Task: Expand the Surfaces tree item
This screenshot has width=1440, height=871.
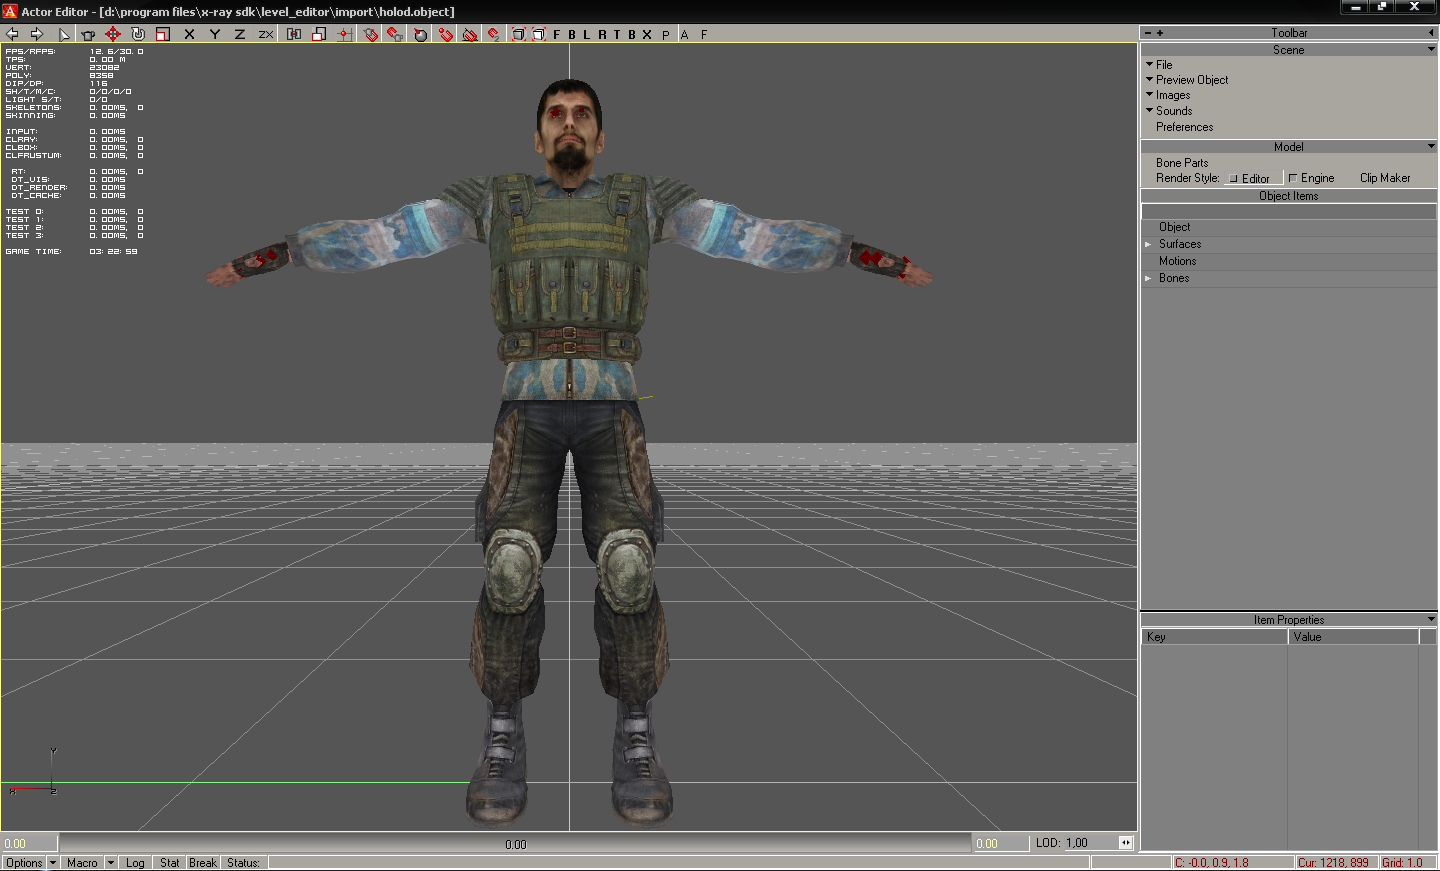Action: click(1149, 244)
